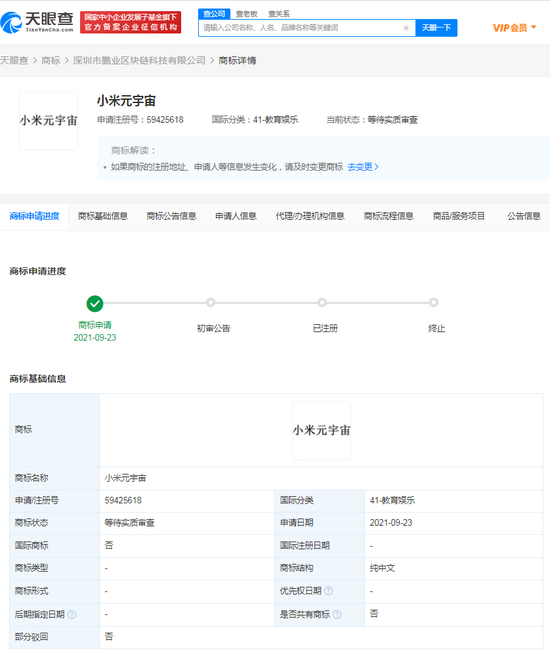Click the 终止 progress step circle

click(434, 303)
